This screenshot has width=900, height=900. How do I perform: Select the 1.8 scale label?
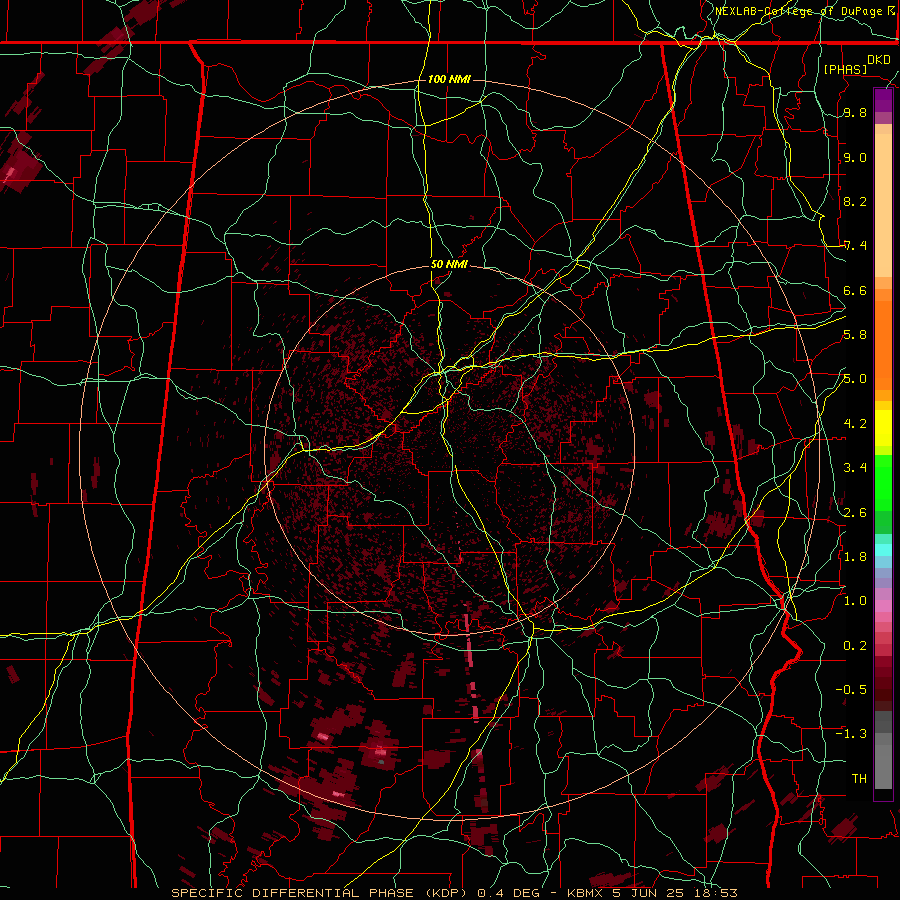[855, 557]
